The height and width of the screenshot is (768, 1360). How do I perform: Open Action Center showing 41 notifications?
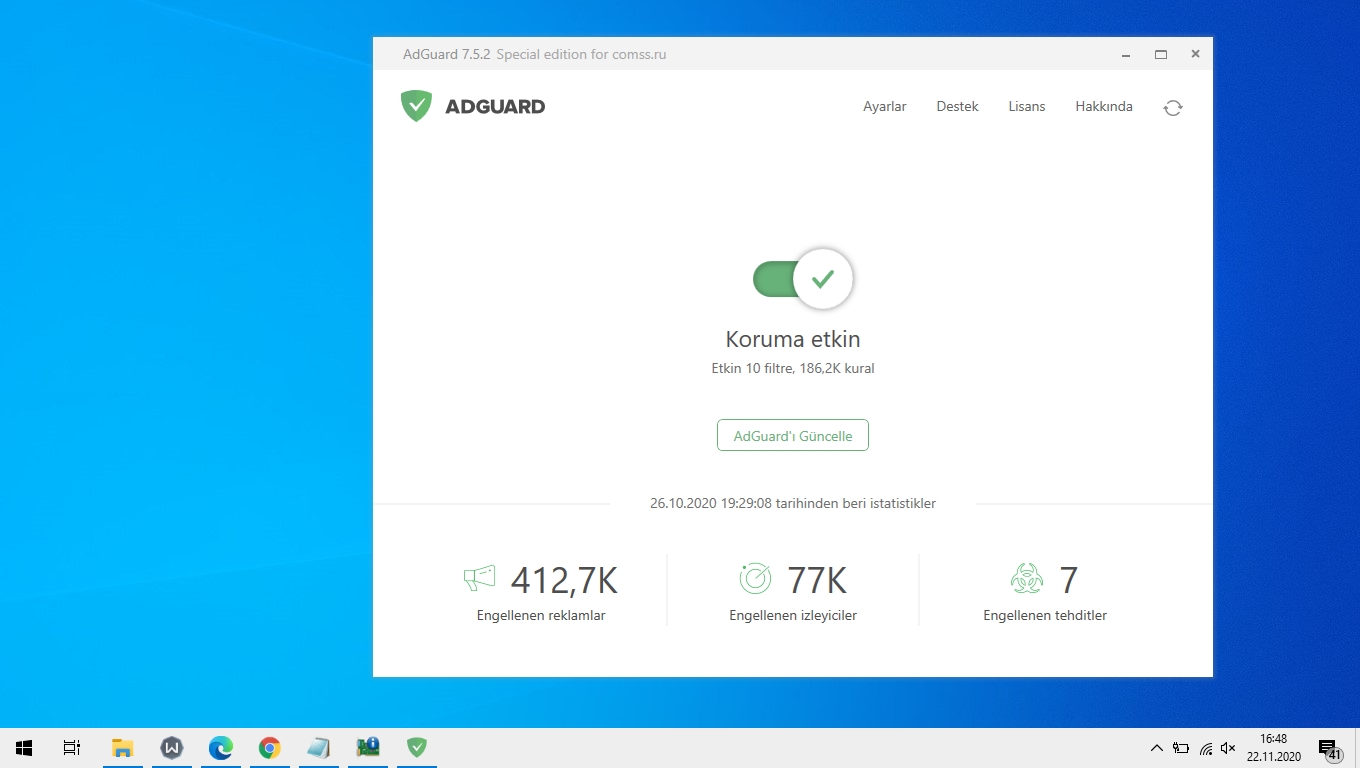tap(1330, 747)
